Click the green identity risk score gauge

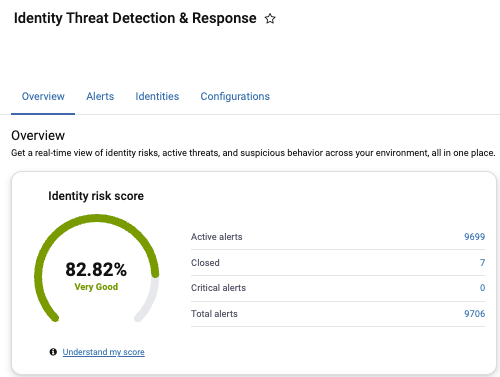(96, 268)
